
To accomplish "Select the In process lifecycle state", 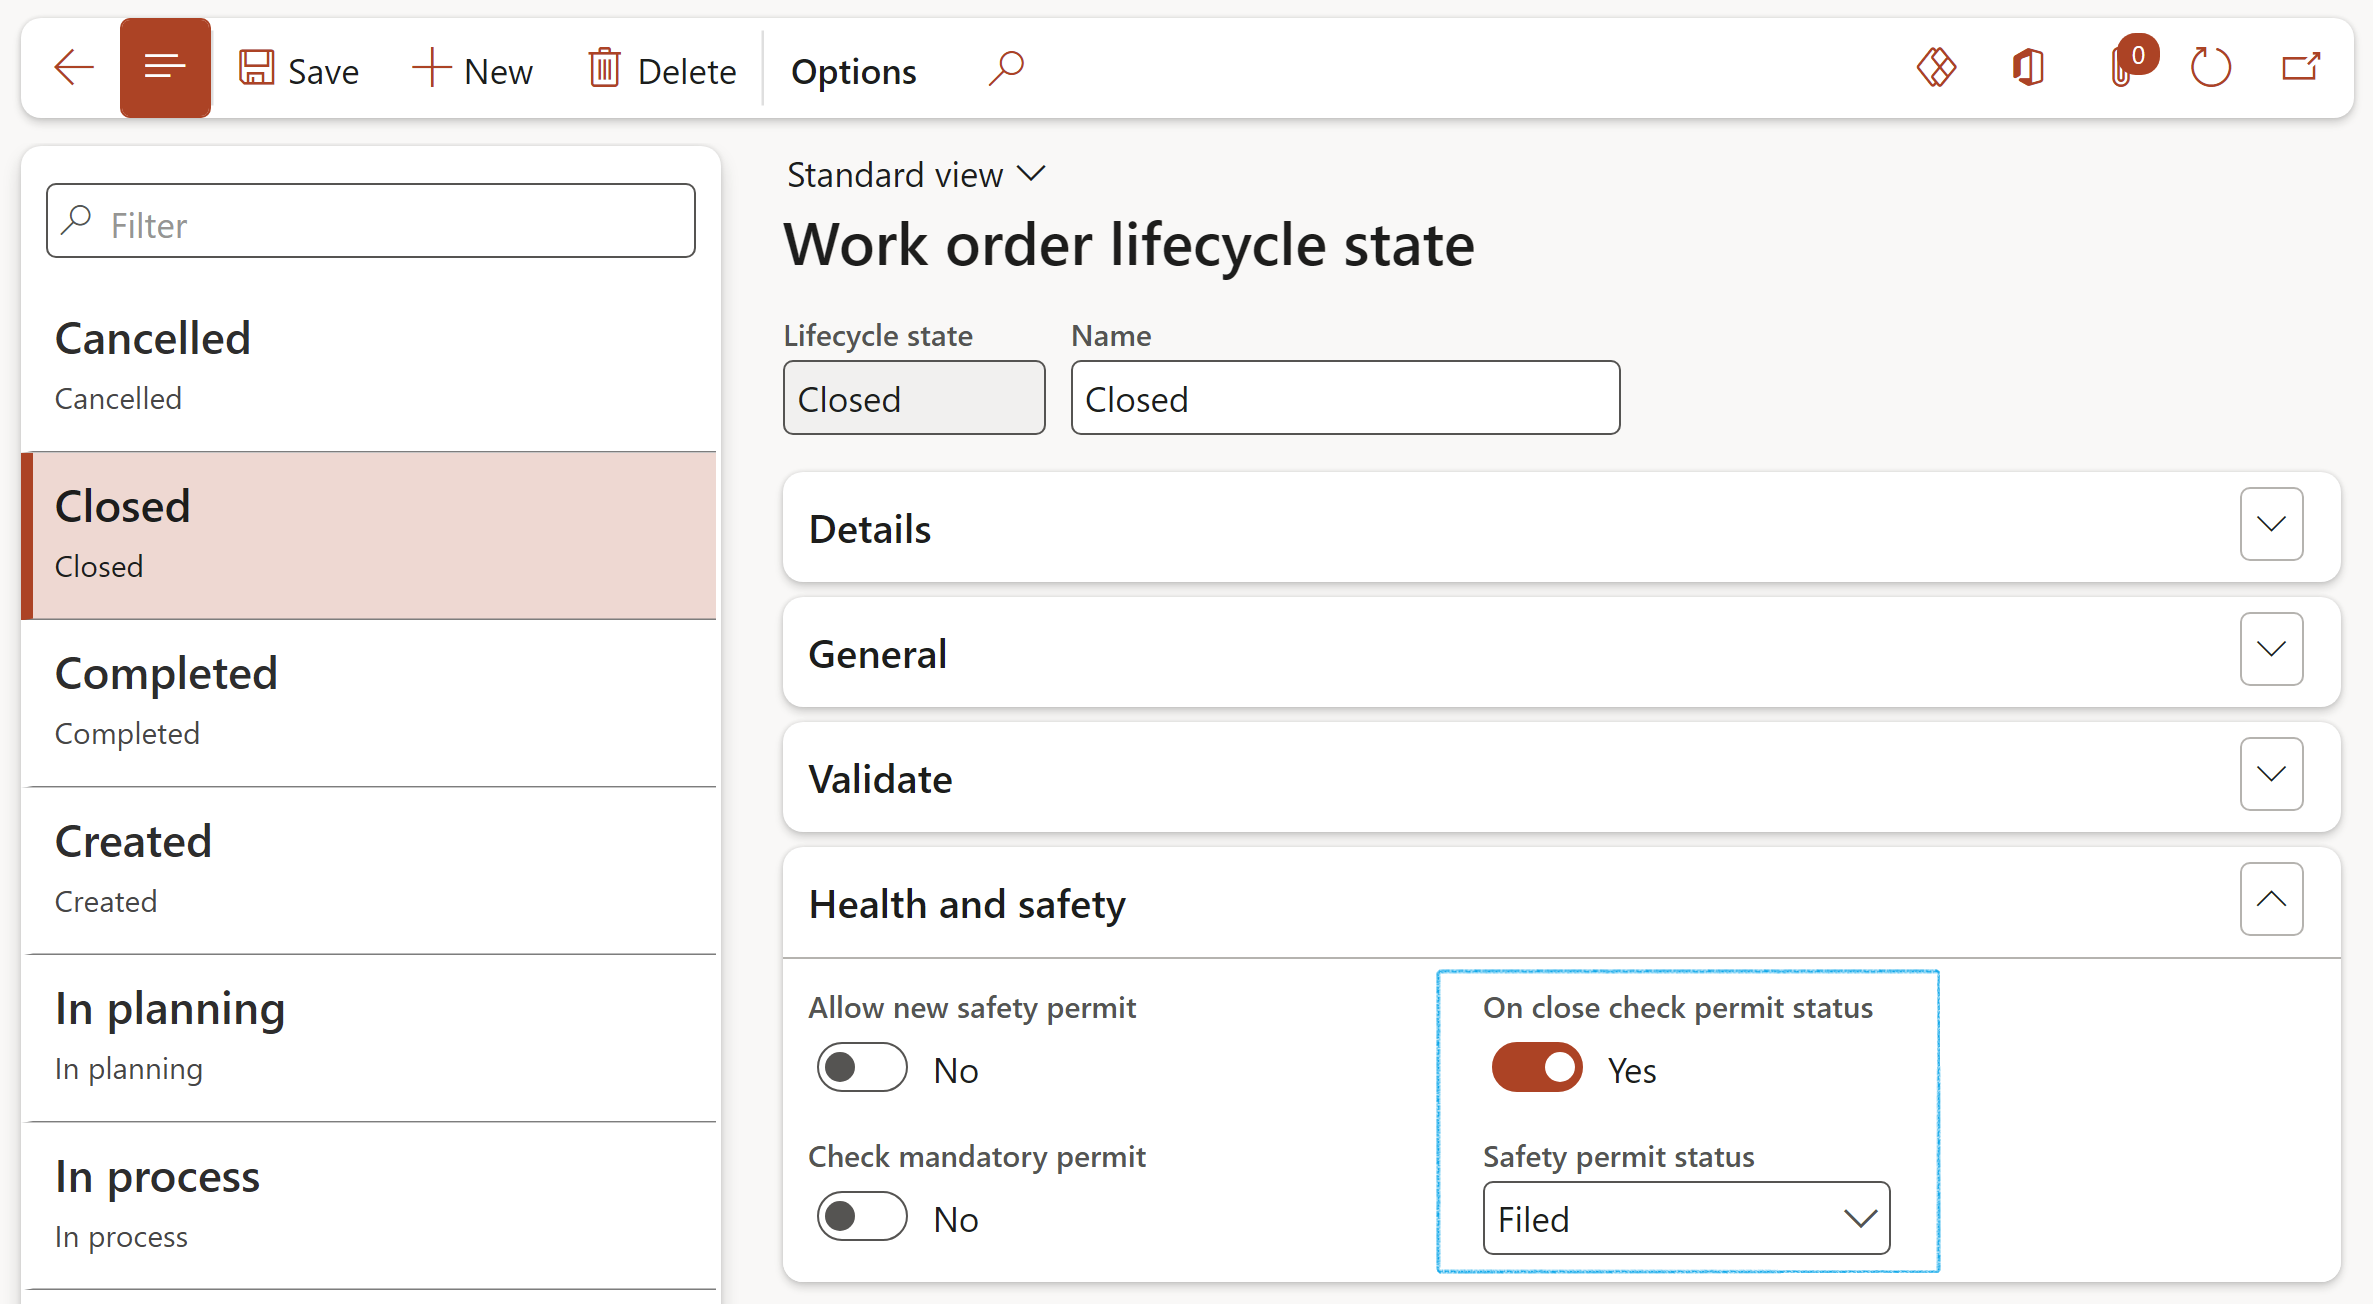I will (x=369, y=1206).
